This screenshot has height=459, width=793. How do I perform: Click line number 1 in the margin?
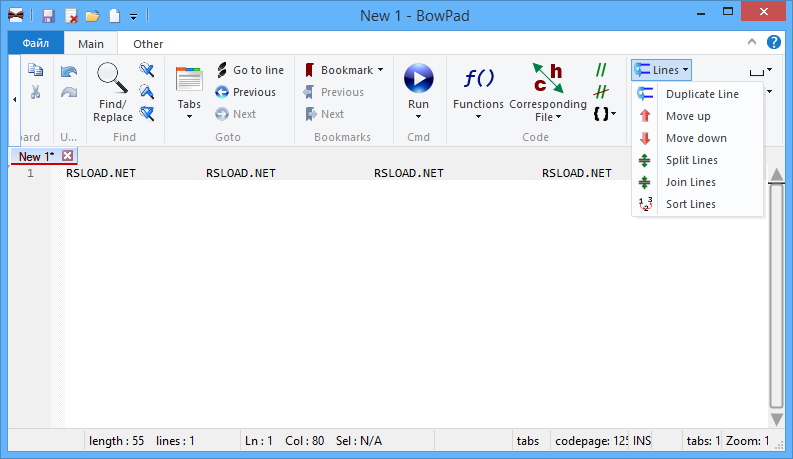pos(30,173)
